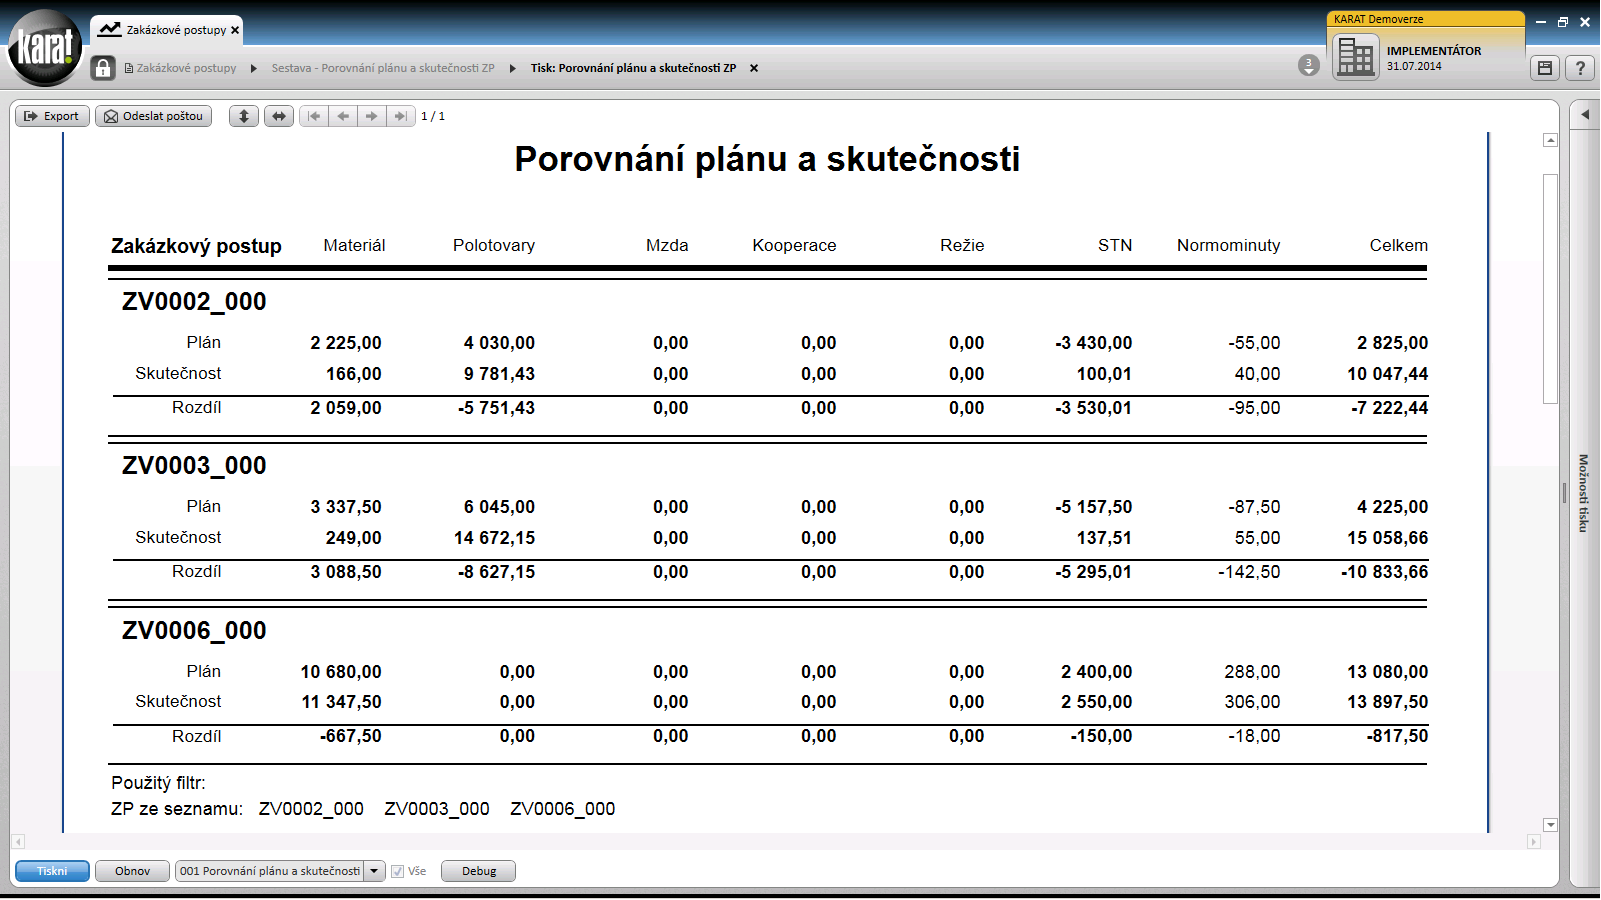Click the ZV0002_000 group heading
The height and width of the screenshot is (900, 1601).
click(194, 302)
